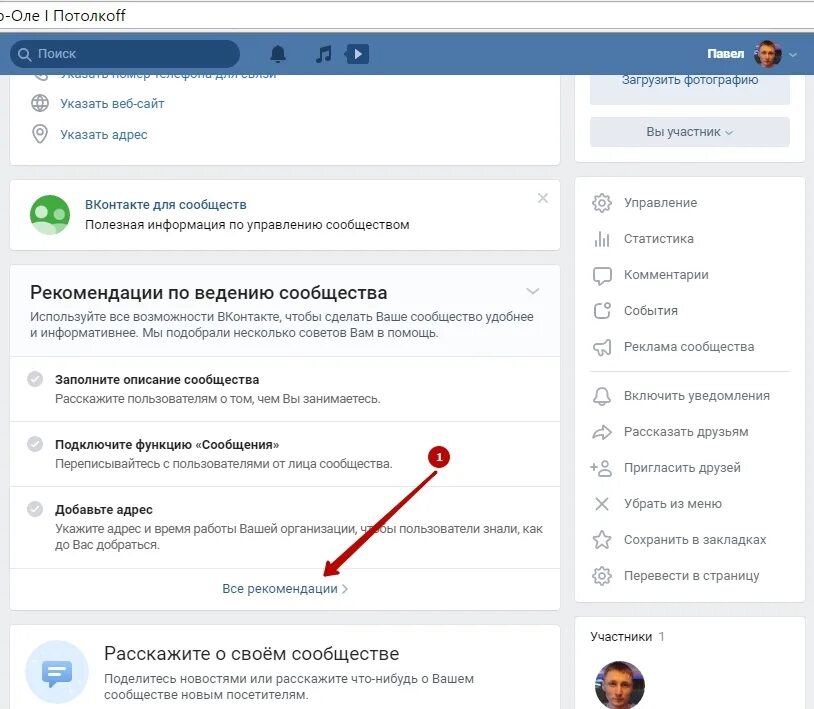Open the music section icon
This screenshot has width=814, height=709.
pyautogui.click(x=322, y=53)
